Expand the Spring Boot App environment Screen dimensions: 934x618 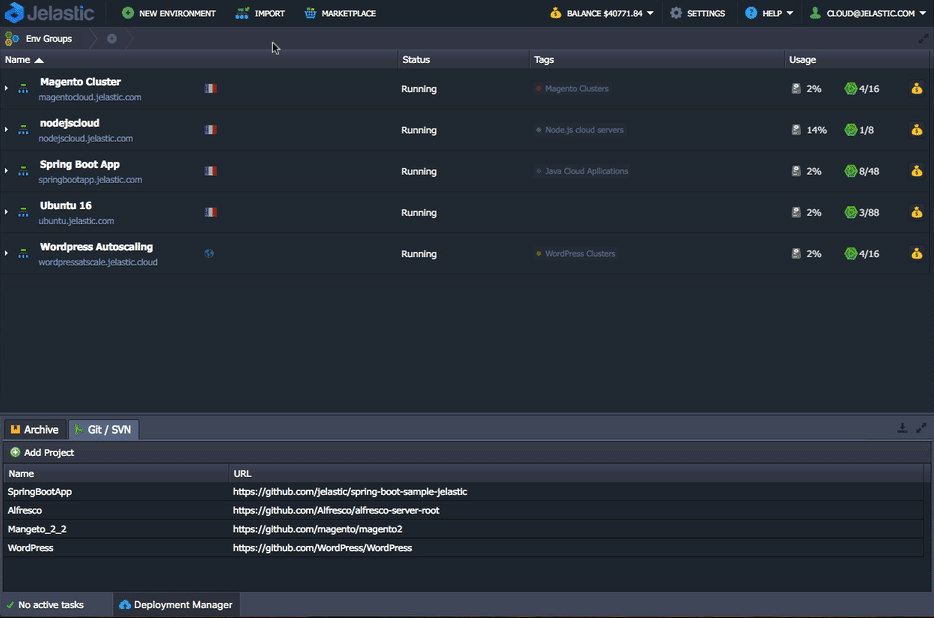(7, 171)
